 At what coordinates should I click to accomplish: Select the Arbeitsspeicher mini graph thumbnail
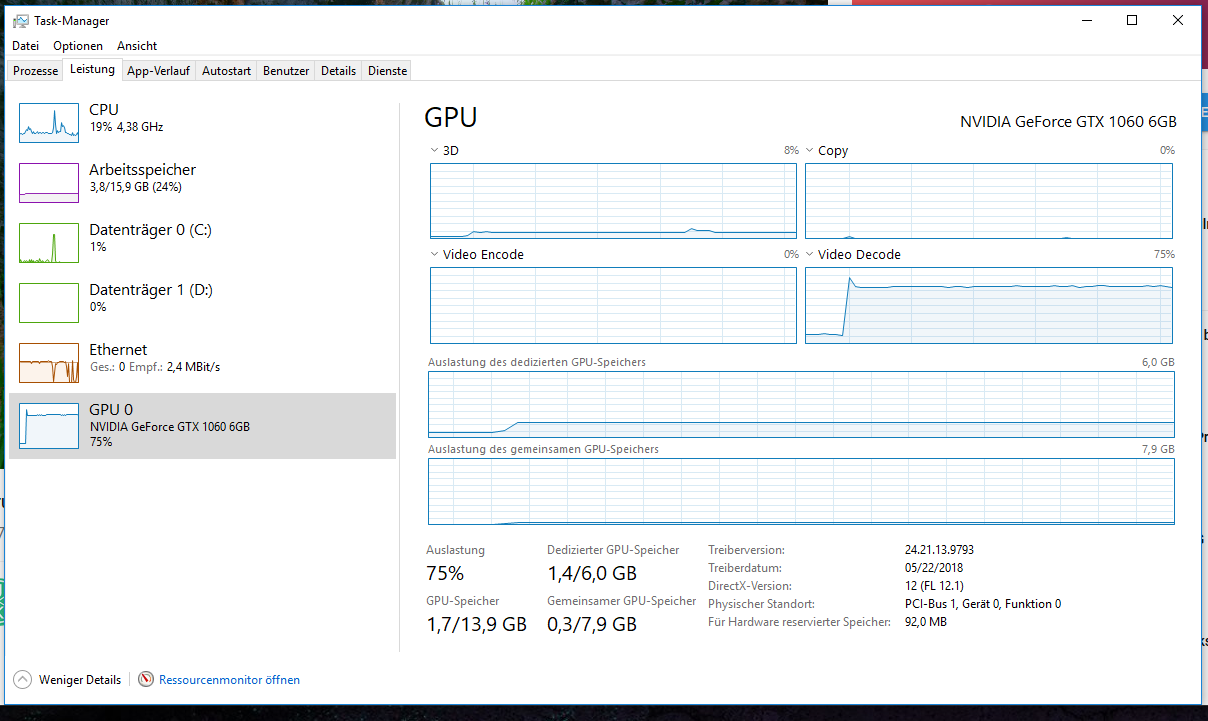pyautogui.click(x=49, y=182)
